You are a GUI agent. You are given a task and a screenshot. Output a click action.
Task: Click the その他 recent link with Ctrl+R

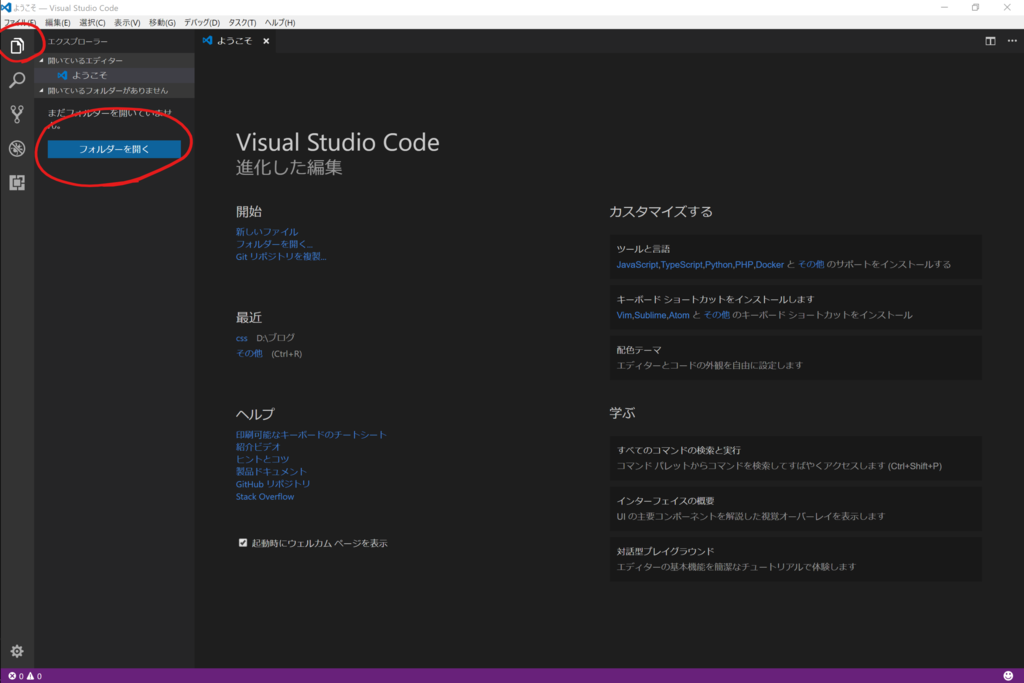[249, 353]
